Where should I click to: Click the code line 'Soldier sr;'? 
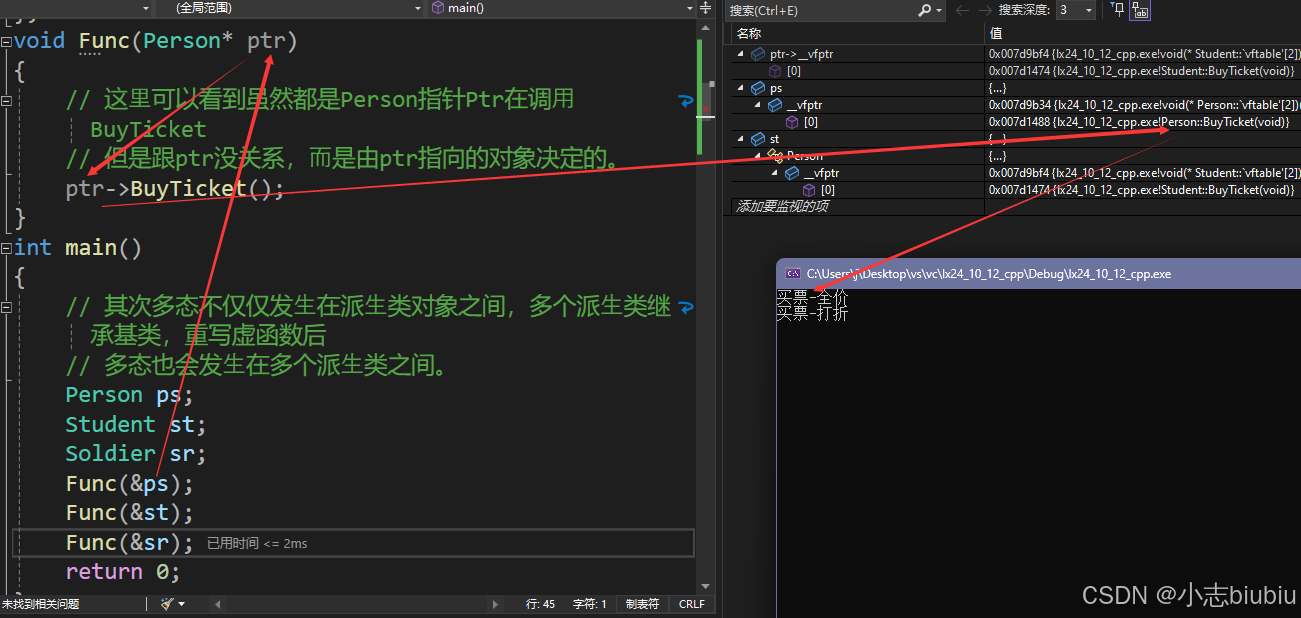[136, 453]
